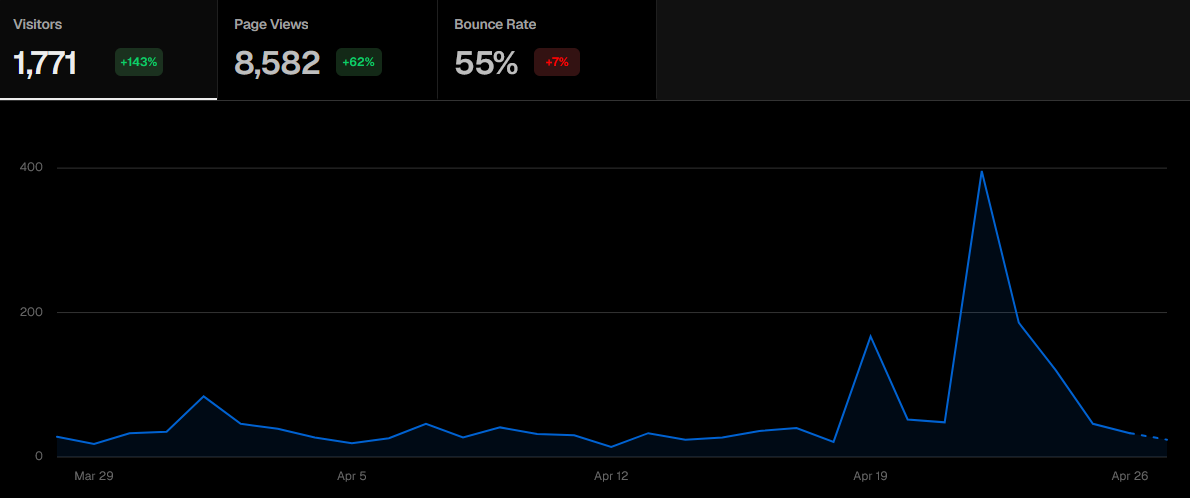
Task: Click the Apr 26 date label
Action: pos(1130,476)
